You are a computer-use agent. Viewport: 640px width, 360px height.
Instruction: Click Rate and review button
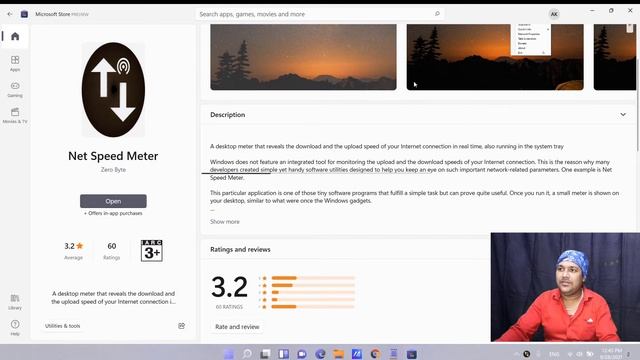coord(237,327)
